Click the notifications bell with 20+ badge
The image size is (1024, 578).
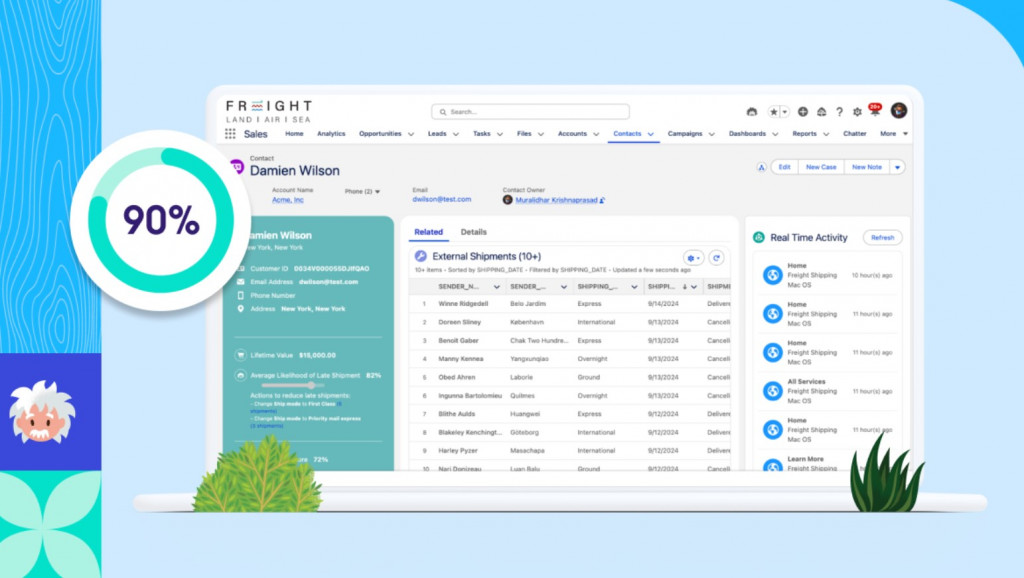click(x=873, y=111)
